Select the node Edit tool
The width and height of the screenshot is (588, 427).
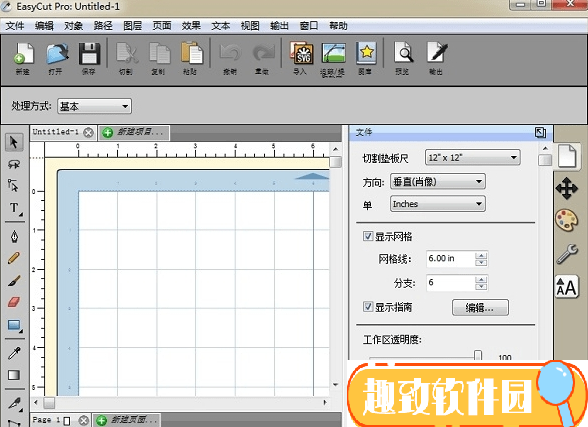14,185
